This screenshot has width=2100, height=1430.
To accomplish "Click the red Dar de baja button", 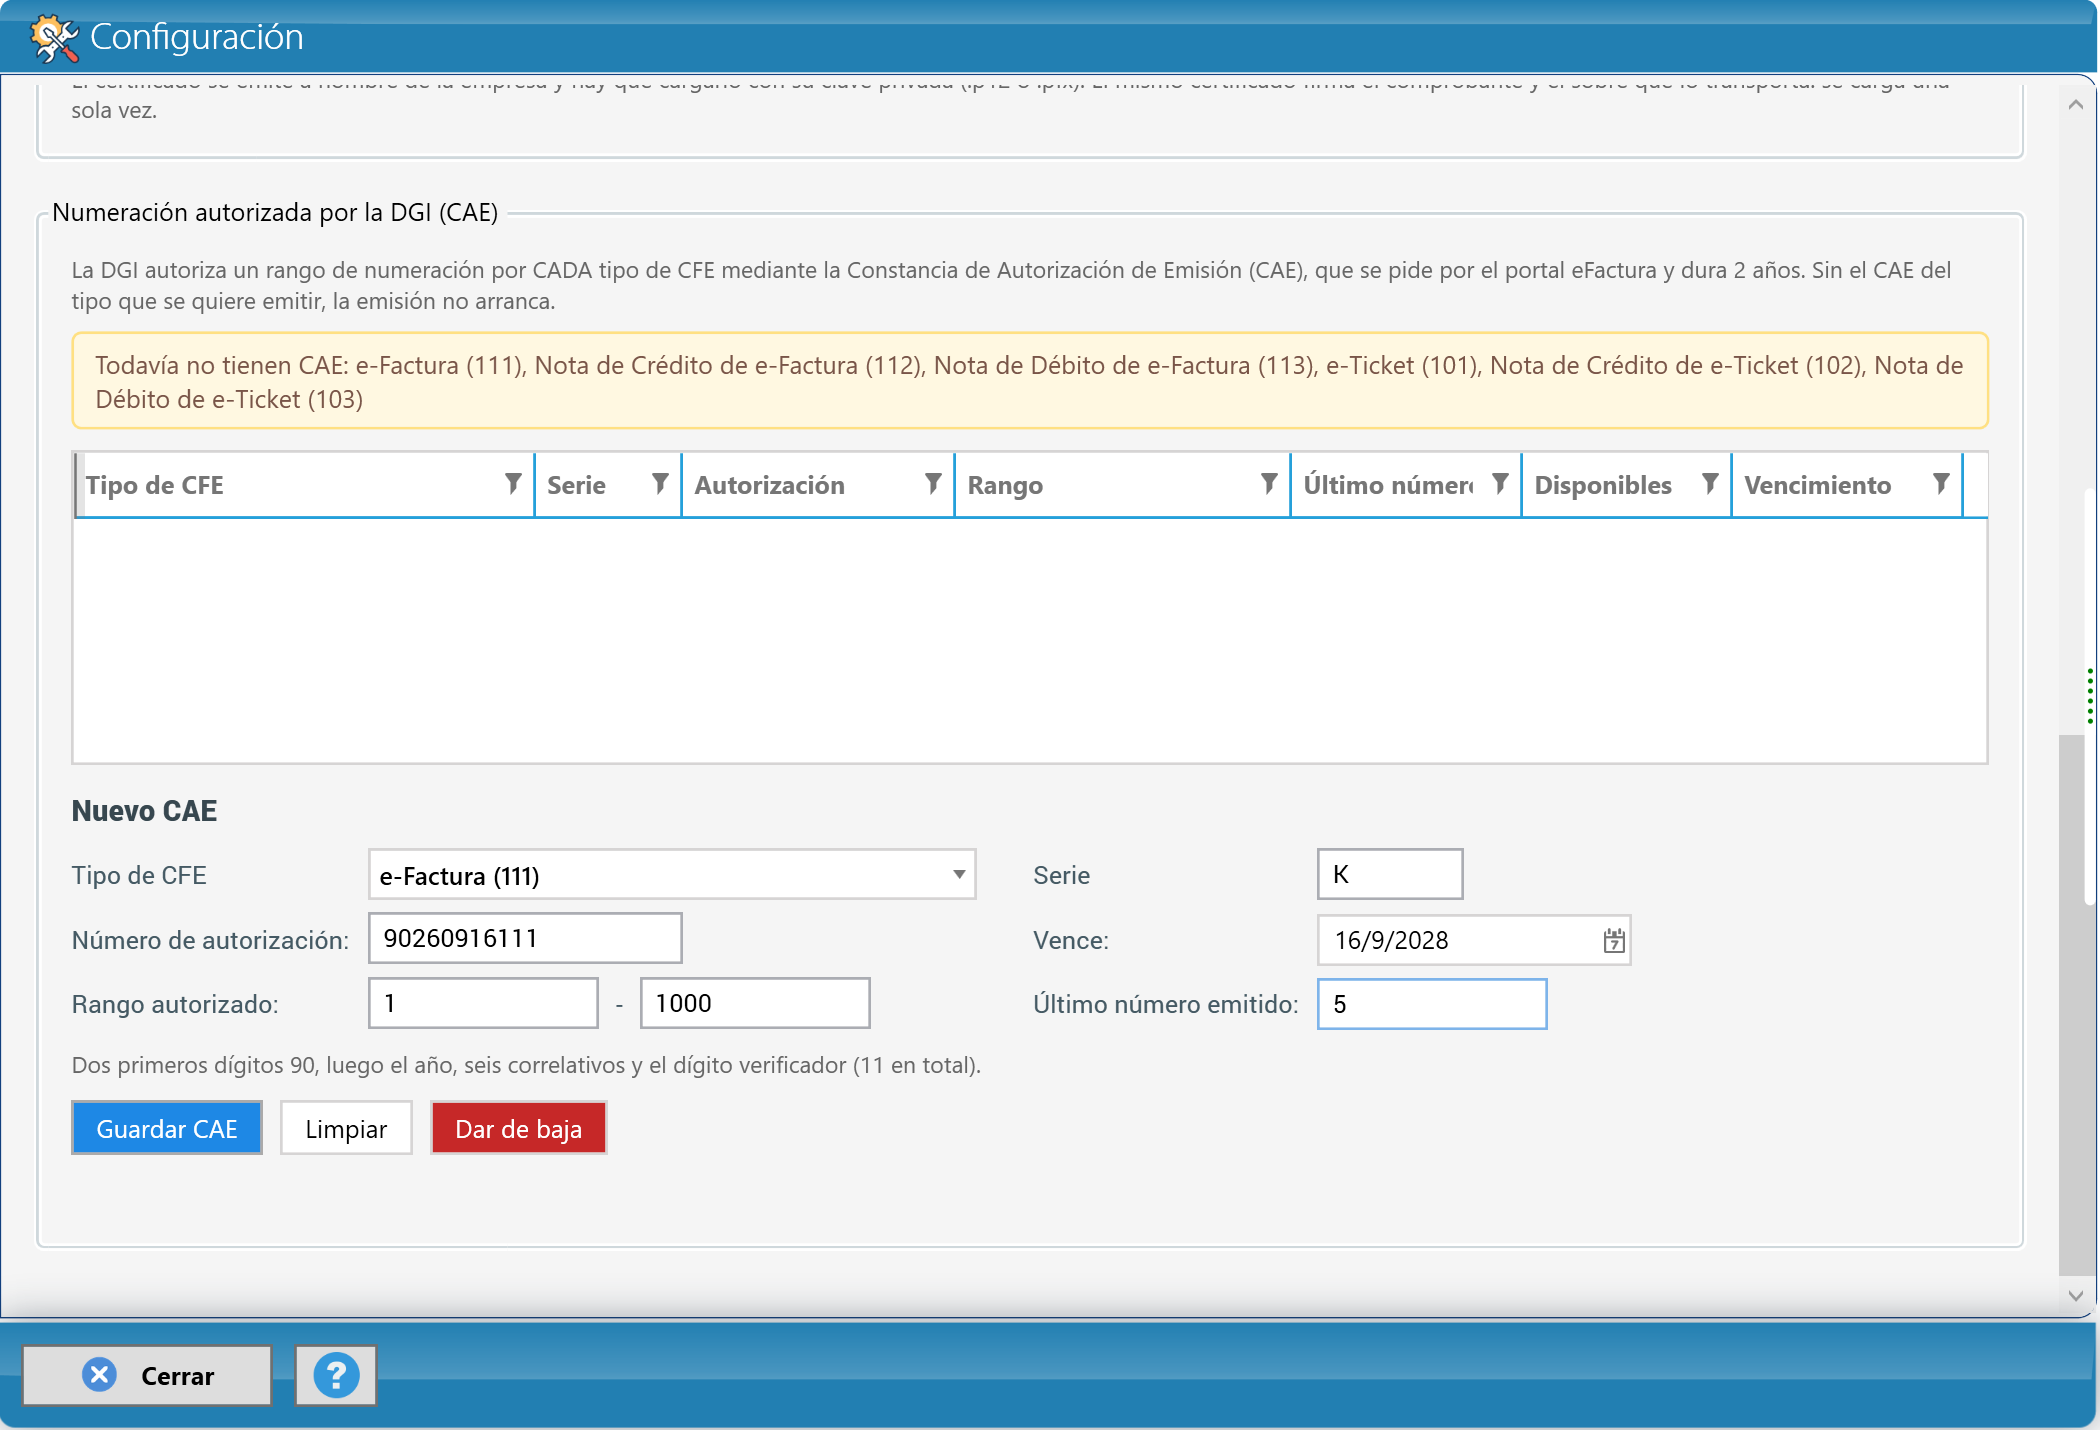I will point(518,1129).
